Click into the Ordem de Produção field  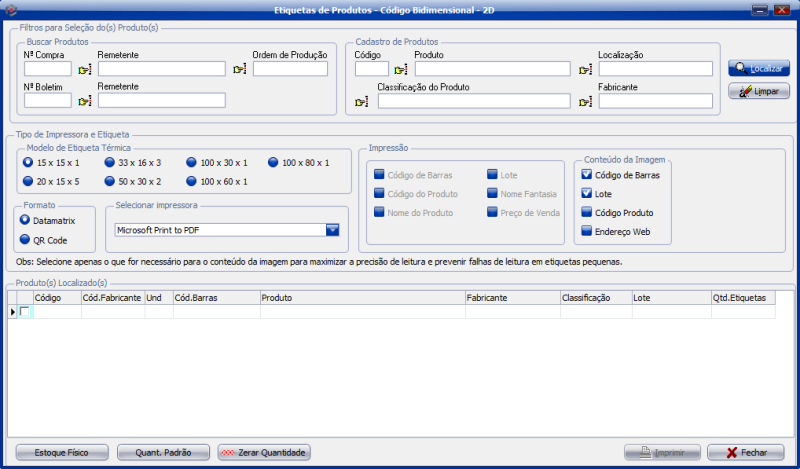pos(290,69)
